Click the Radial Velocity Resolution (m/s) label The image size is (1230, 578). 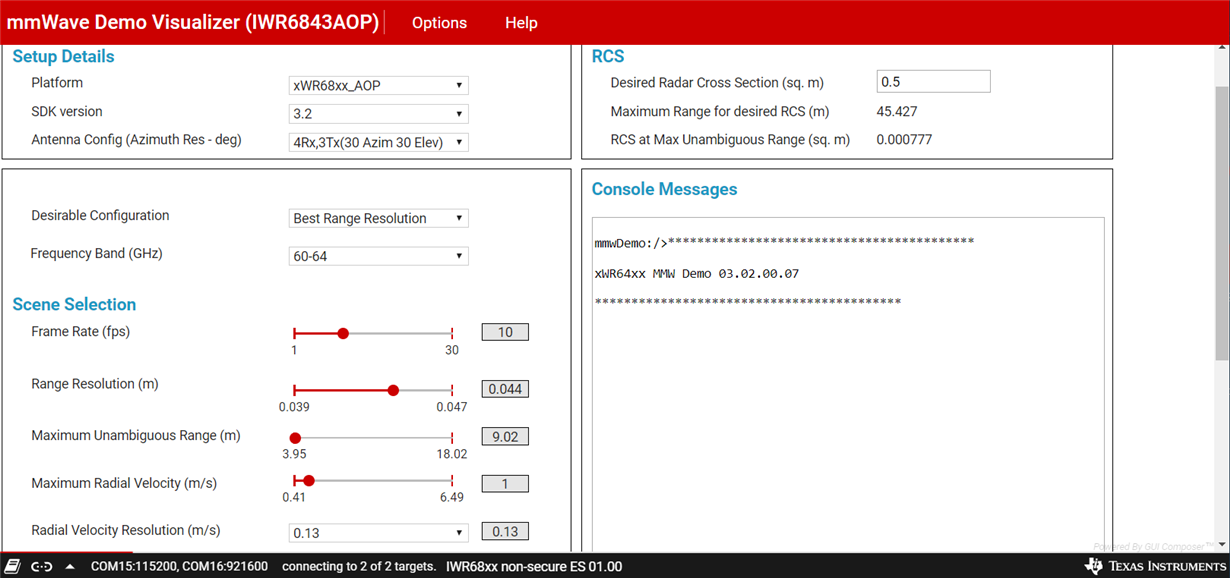[x=126, y=530]
